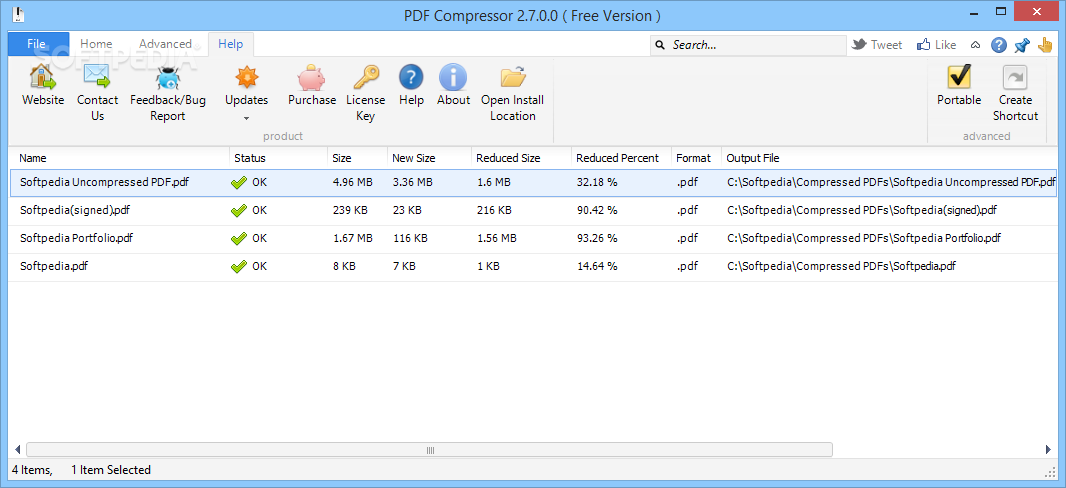
Task: Click the Create Shortcut icon
Action: (1015, 77)
